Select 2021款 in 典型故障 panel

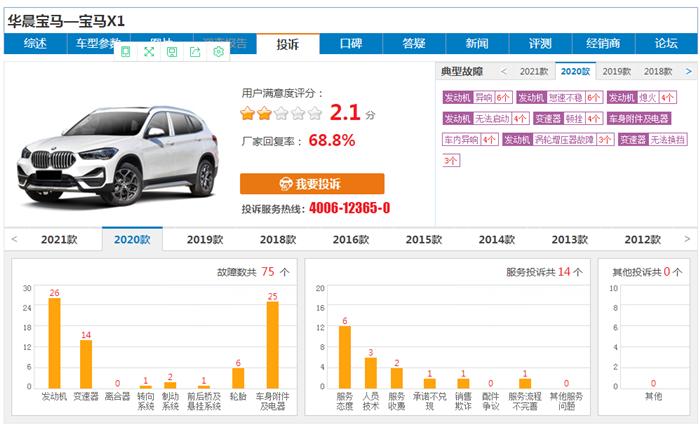click(x=534, y=71)
